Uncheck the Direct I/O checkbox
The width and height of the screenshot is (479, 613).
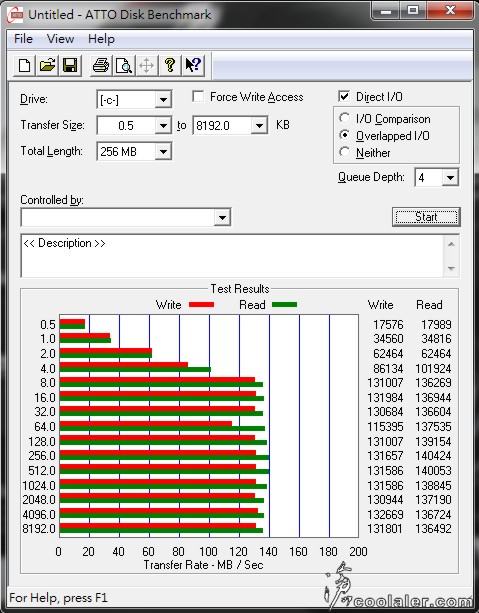pyautogui.click(x=344, y=97)
